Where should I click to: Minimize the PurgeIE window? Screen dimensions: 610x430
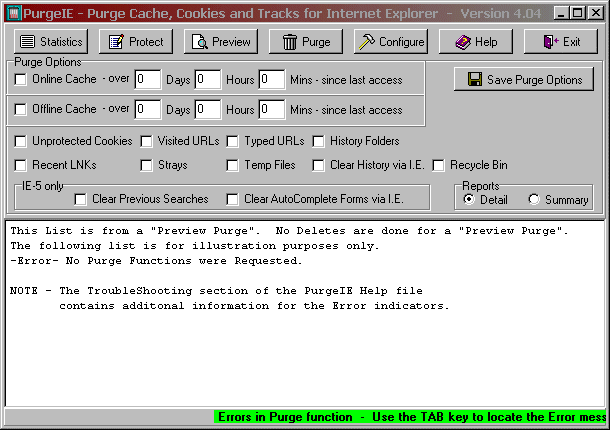pyautogui.click(x=561, y=13)
